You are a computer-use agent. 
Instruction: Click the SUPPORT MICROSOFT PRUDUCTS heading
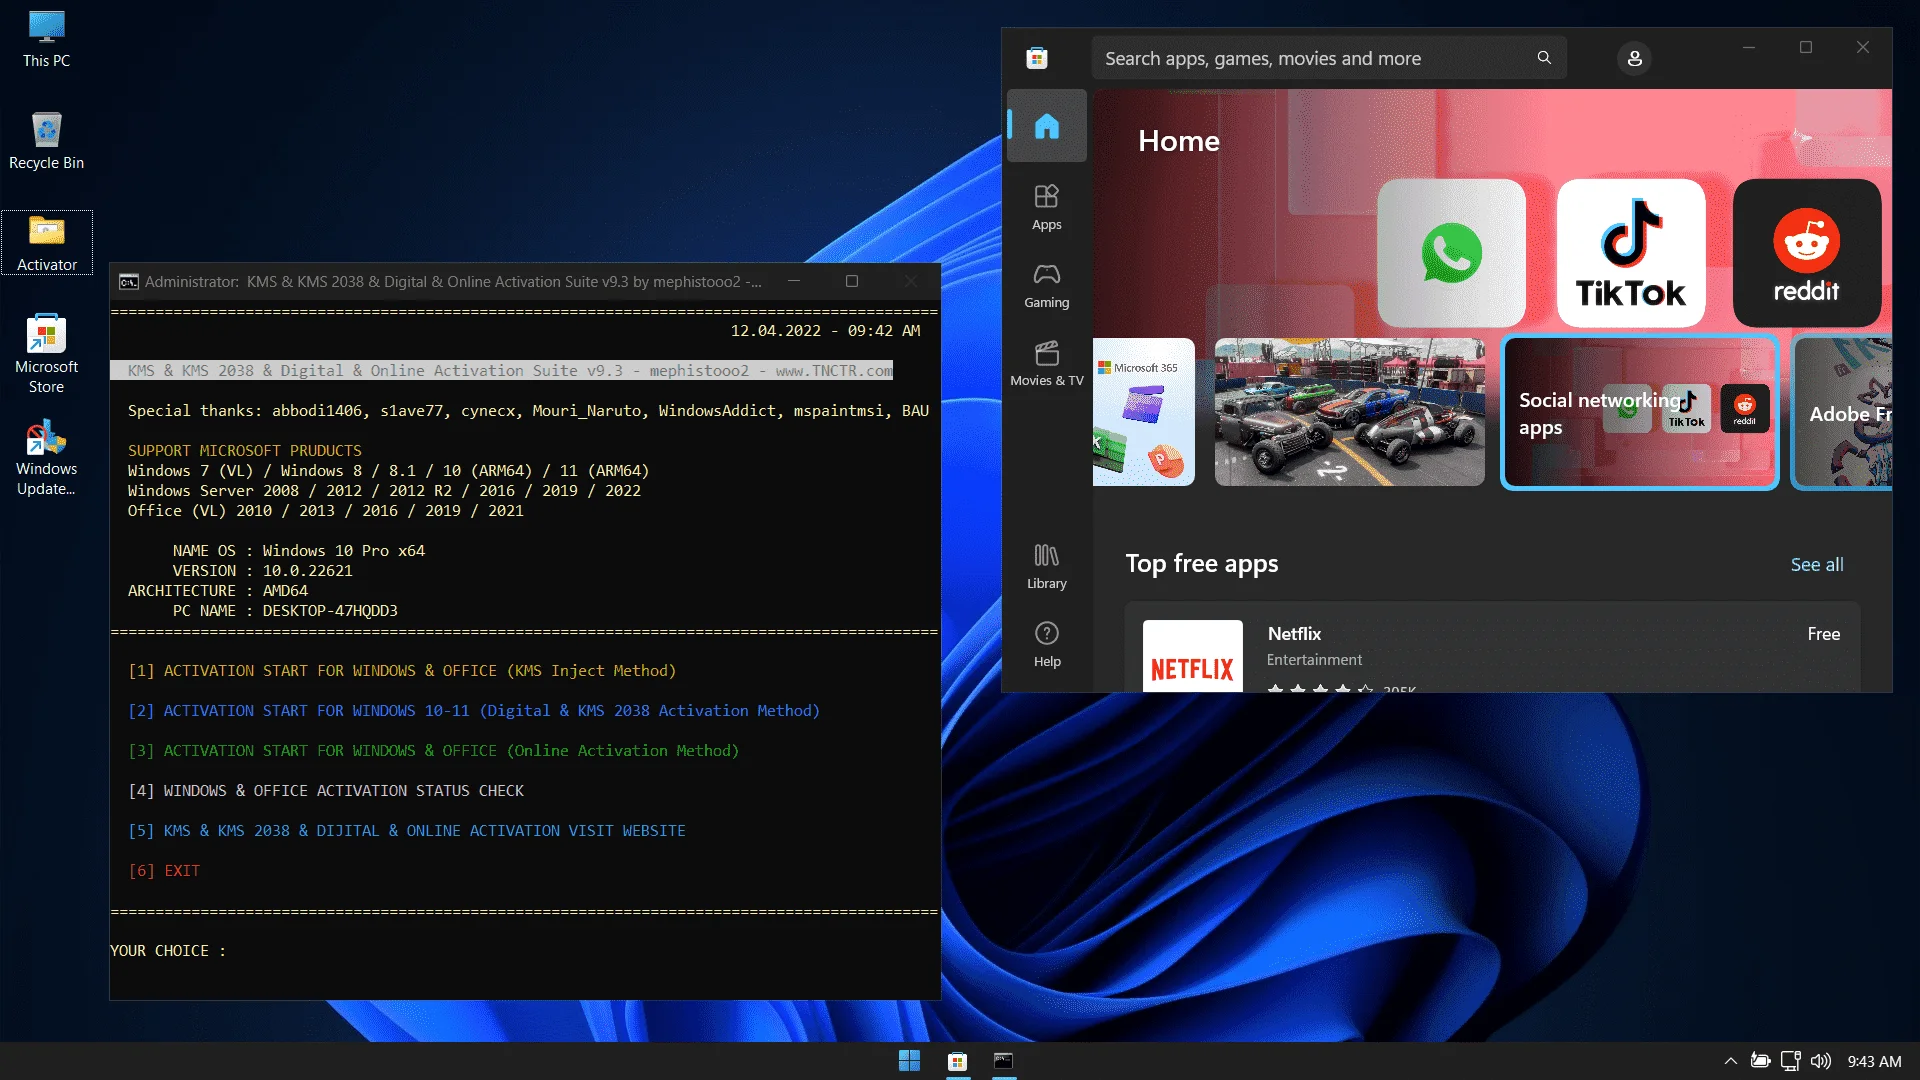pyautogui.click(x=245, y=451)
